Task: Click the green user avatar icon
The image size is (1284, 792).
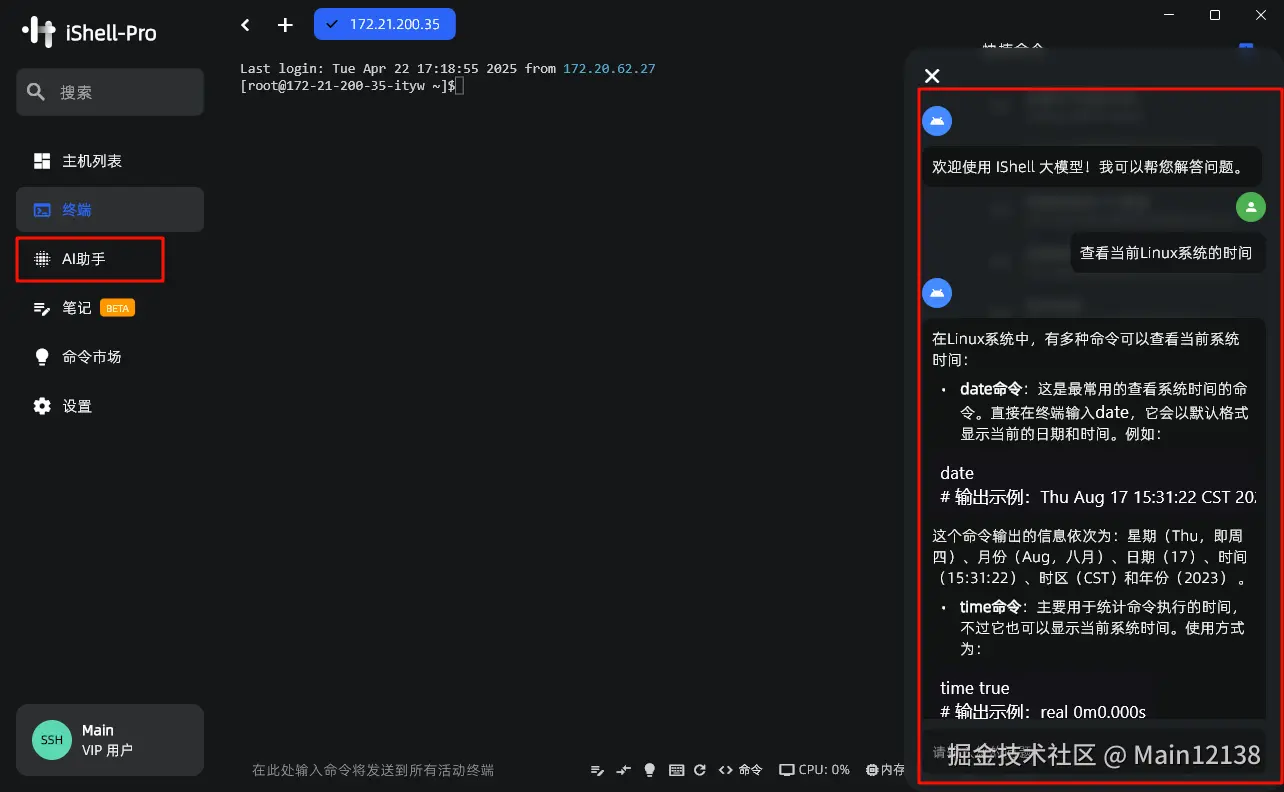Action: tap(1251, 207)
